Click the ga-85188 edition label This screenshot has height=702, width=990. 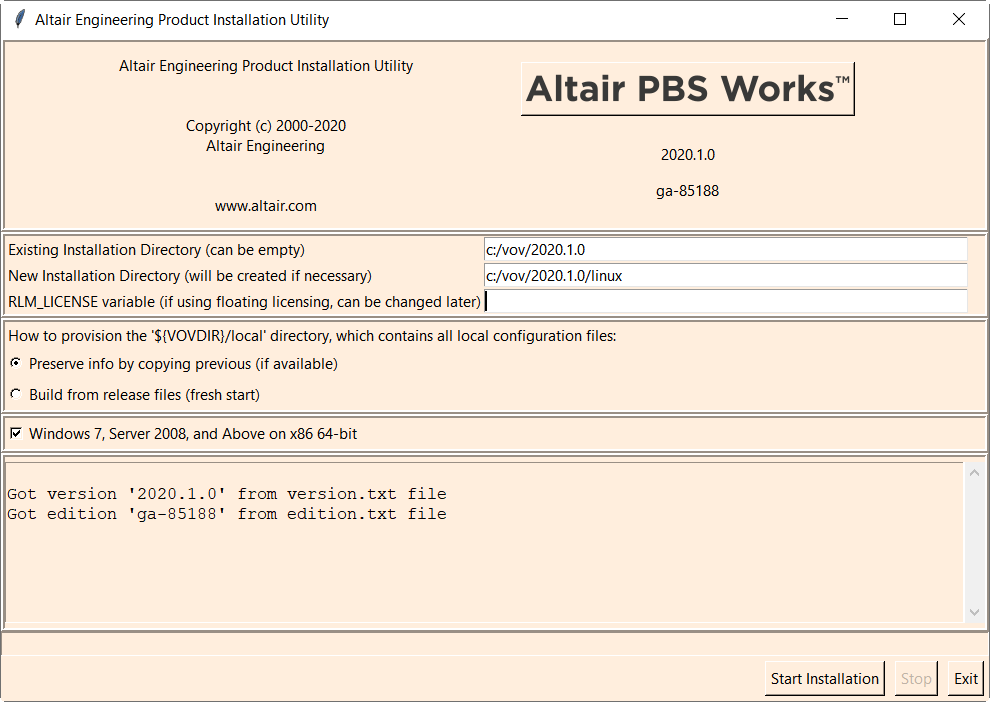click(x=687, y=191)
